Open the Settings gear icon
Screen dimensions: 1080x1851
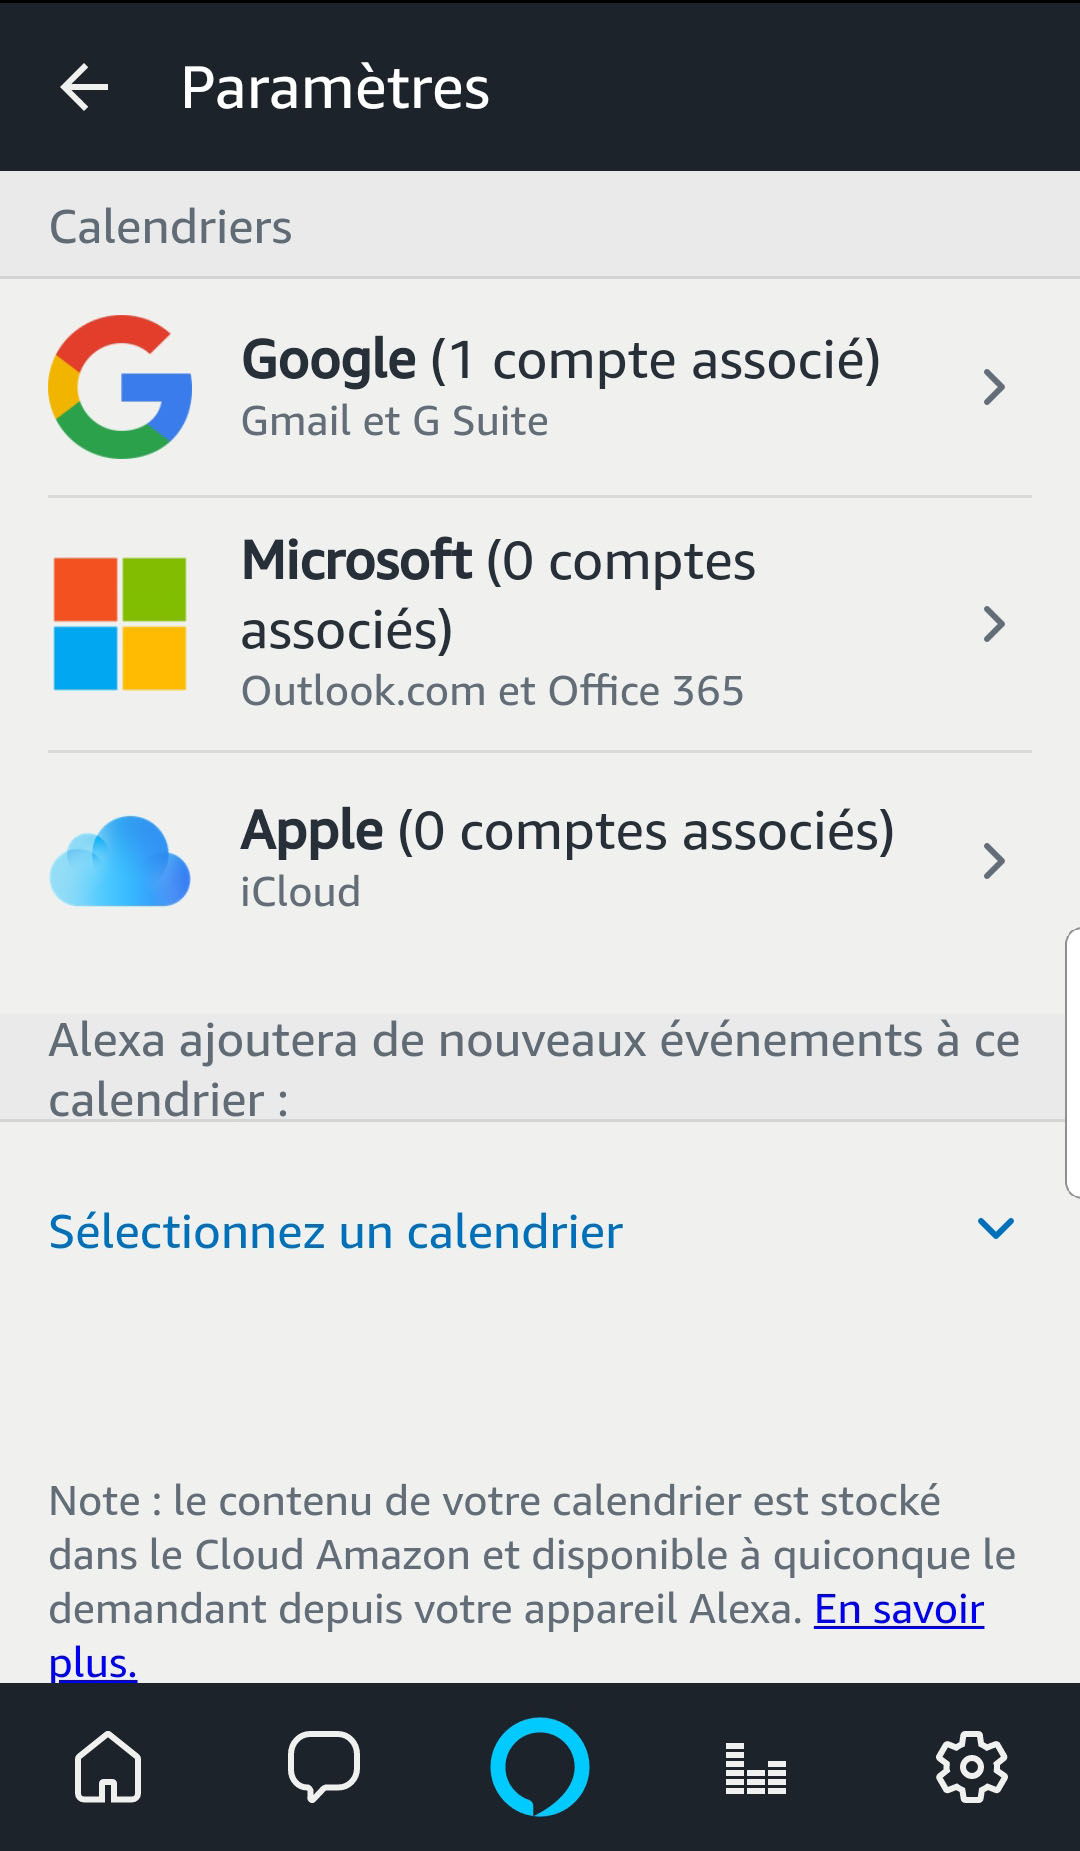[972, 1767]
